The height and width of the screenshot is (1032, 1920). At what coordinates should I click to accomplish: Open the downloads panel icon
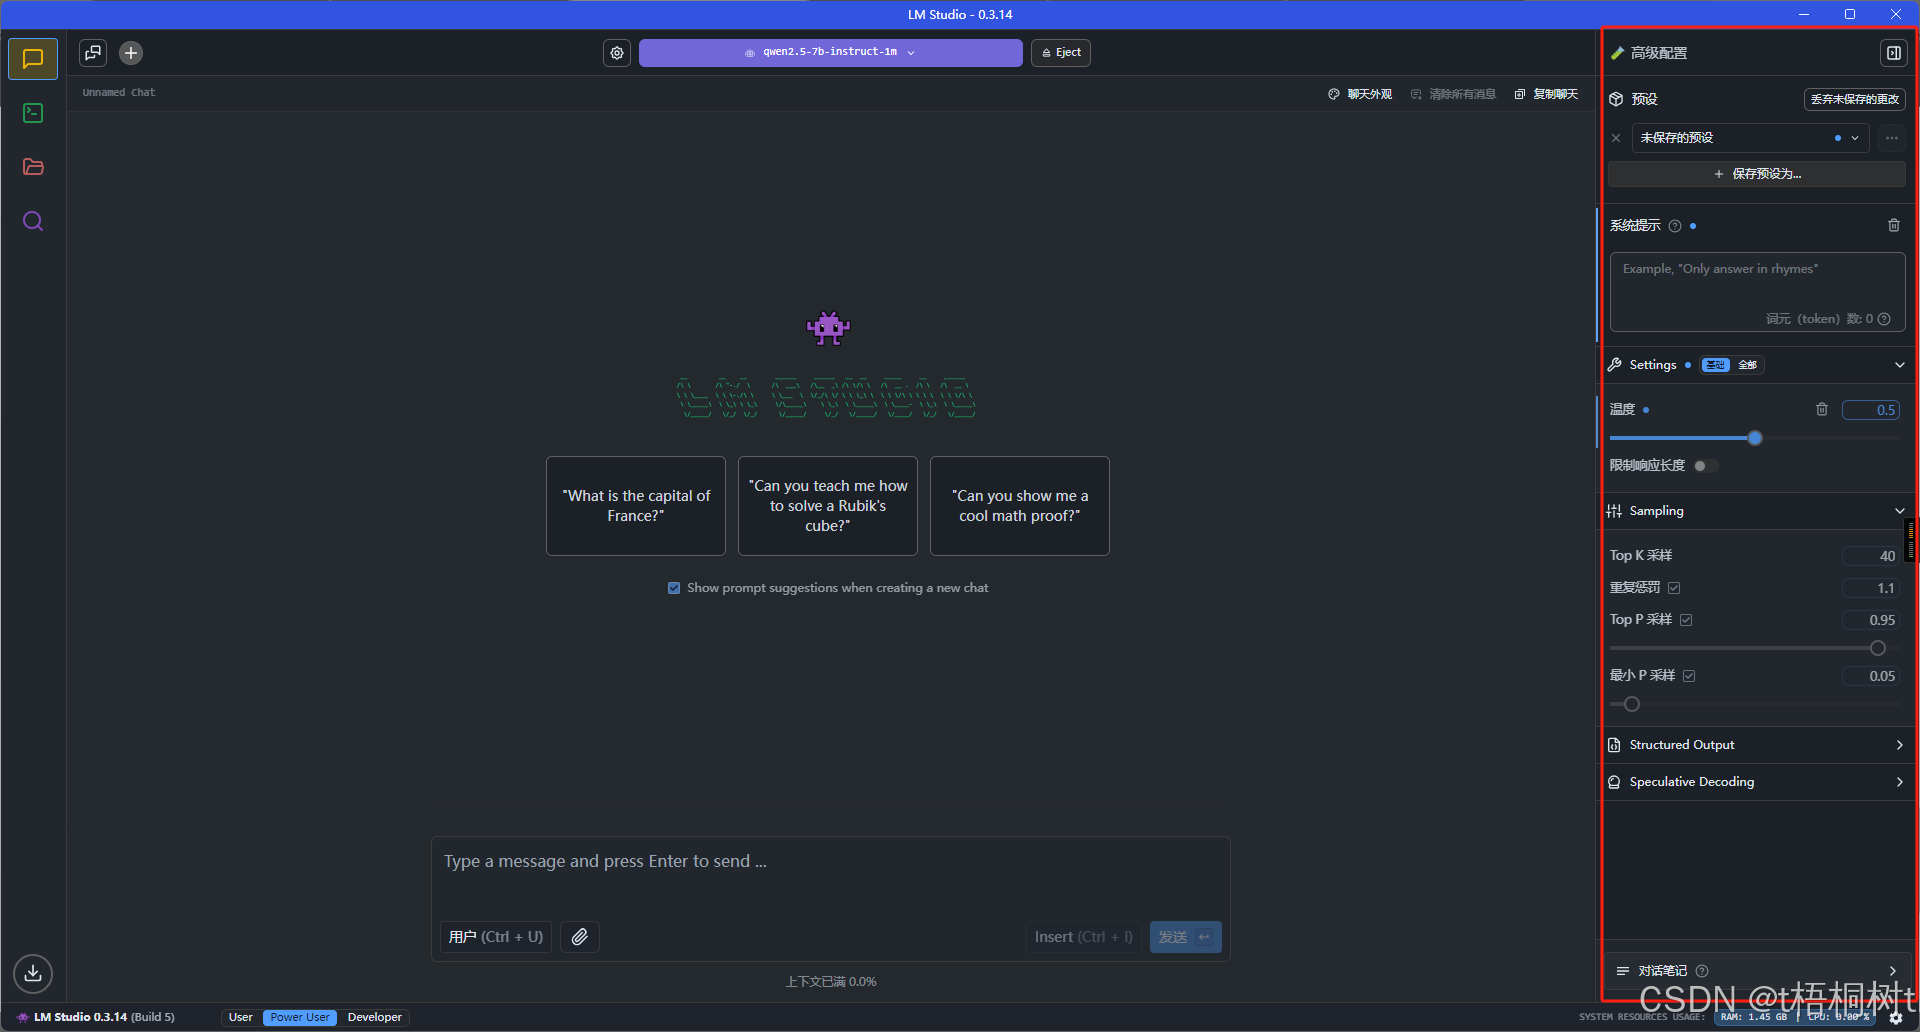[x=33, y=973]
